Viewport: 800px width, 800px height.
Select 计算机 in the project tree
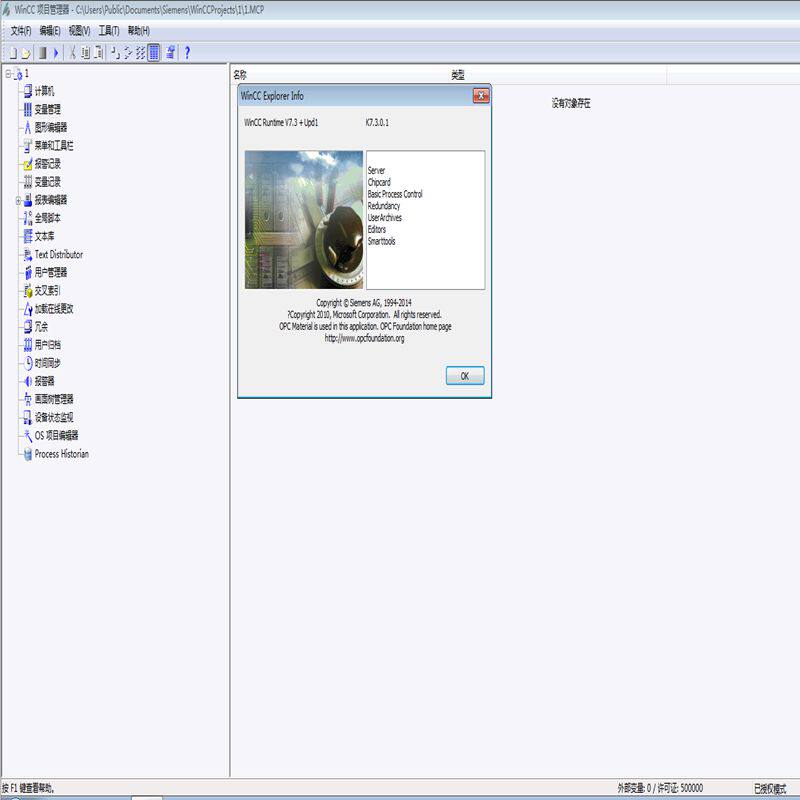tap(44, 91)
